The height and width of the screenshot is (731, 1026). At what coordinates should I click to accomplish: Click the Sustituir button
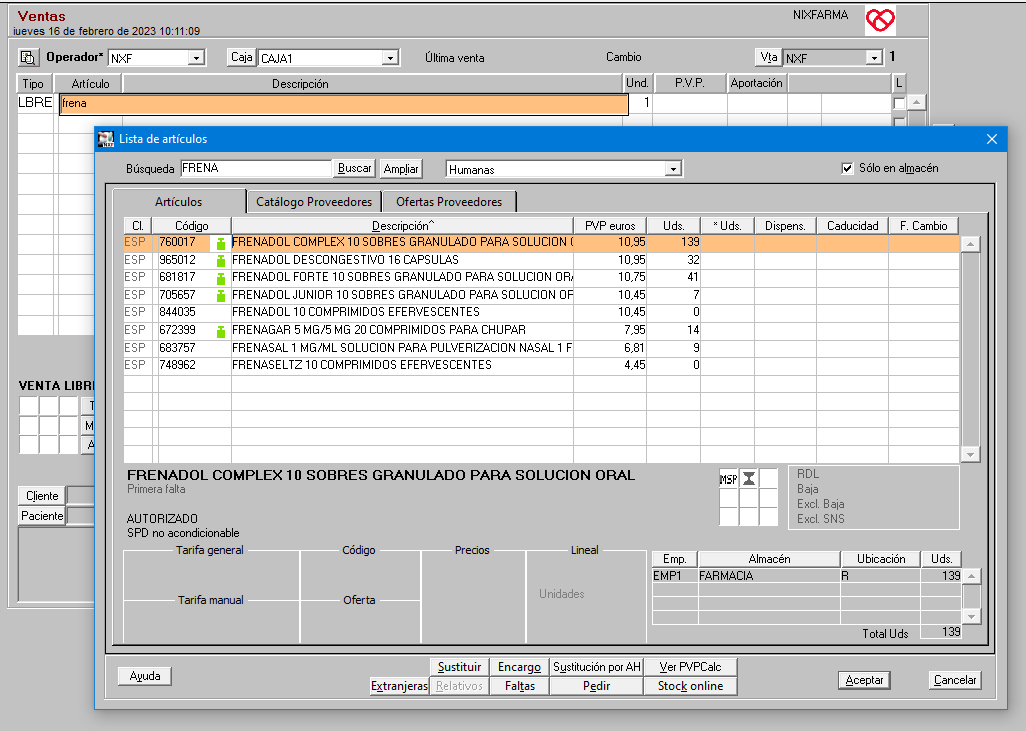tap(459, 667)
